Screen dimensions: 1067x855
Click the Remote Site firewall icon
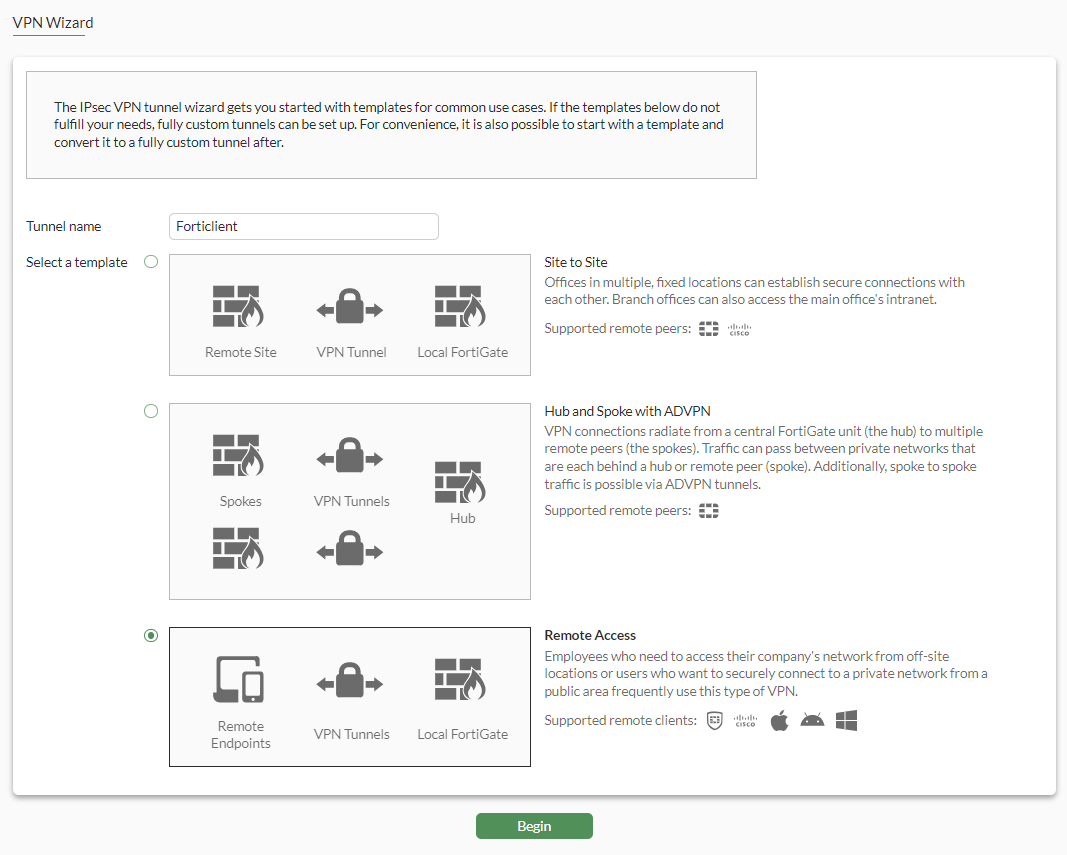tap(240, 303)
